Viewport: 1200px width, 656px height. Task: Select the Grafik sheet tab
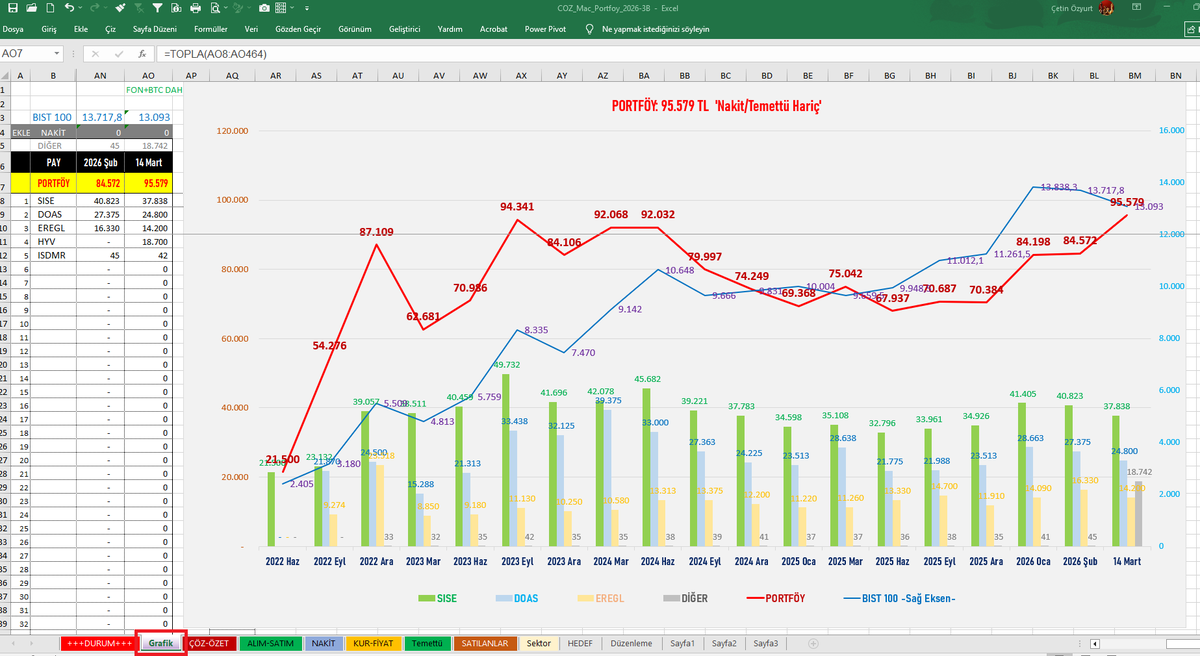click(161, 644)
